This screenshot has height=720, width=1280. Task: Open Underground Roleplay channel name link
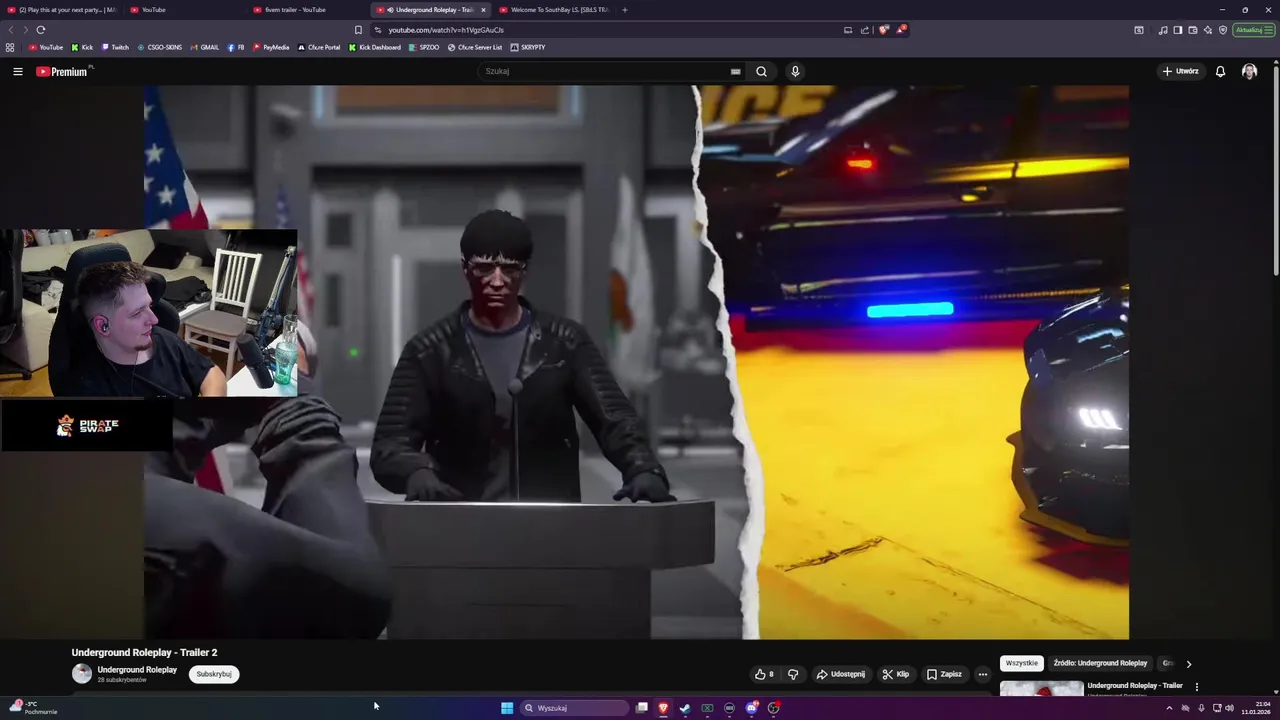point(137,670)
